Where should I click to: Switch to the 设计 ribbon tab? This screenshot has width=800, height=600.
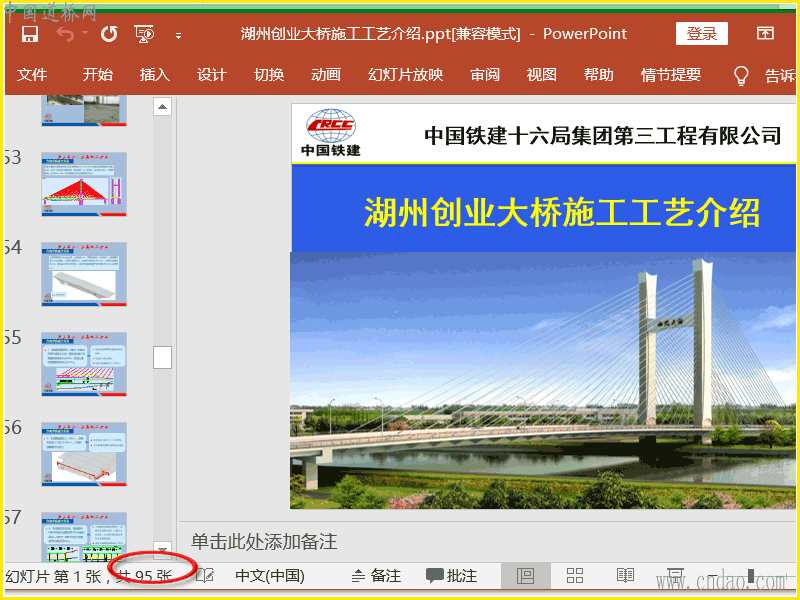coord(212,75)
